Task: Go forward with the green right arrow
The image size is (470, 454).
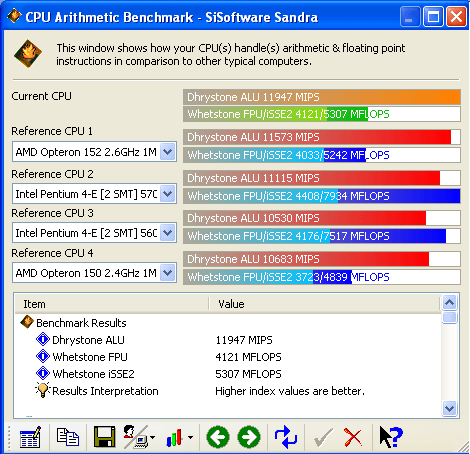Action: click(x=249, y=437)
